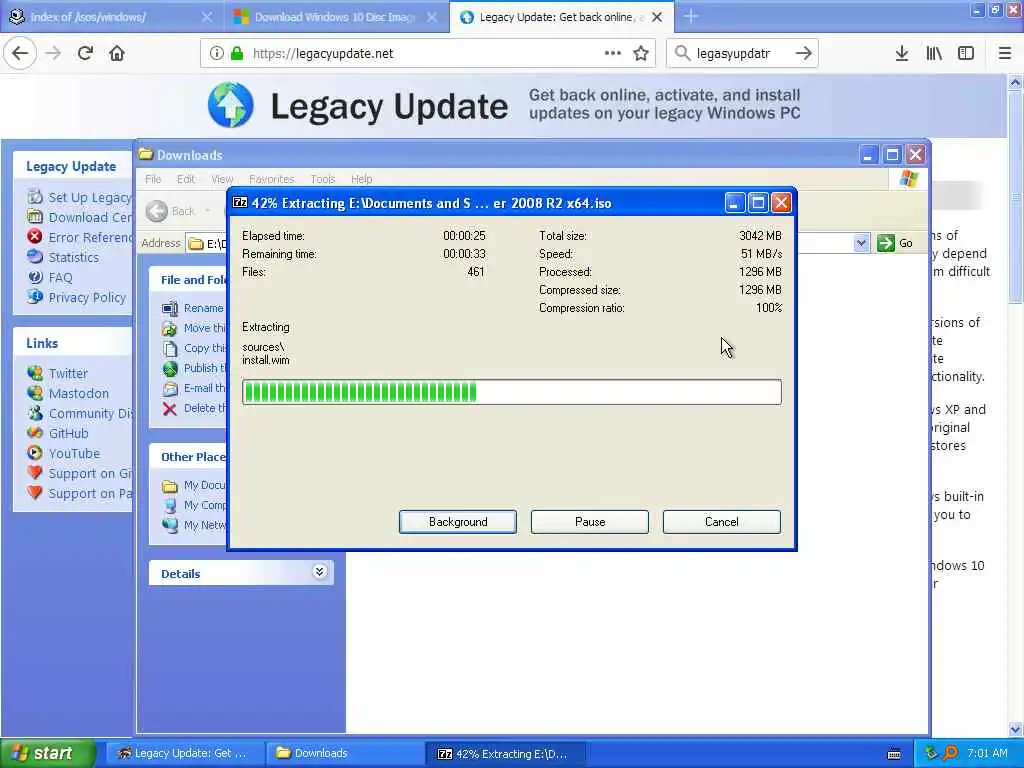Click Rename file icon in Downloads window
1024x768 pixels.
coord(170,308)
